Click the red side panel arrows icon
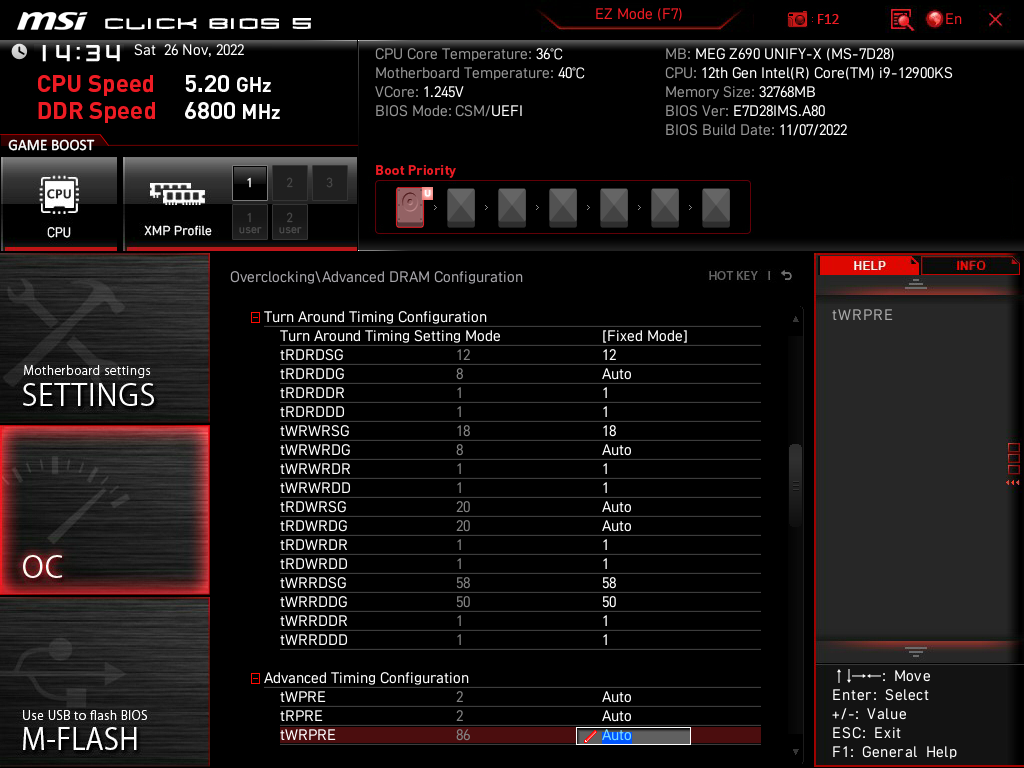This screenshot has width=1024, height=768. pos(1013,483)
